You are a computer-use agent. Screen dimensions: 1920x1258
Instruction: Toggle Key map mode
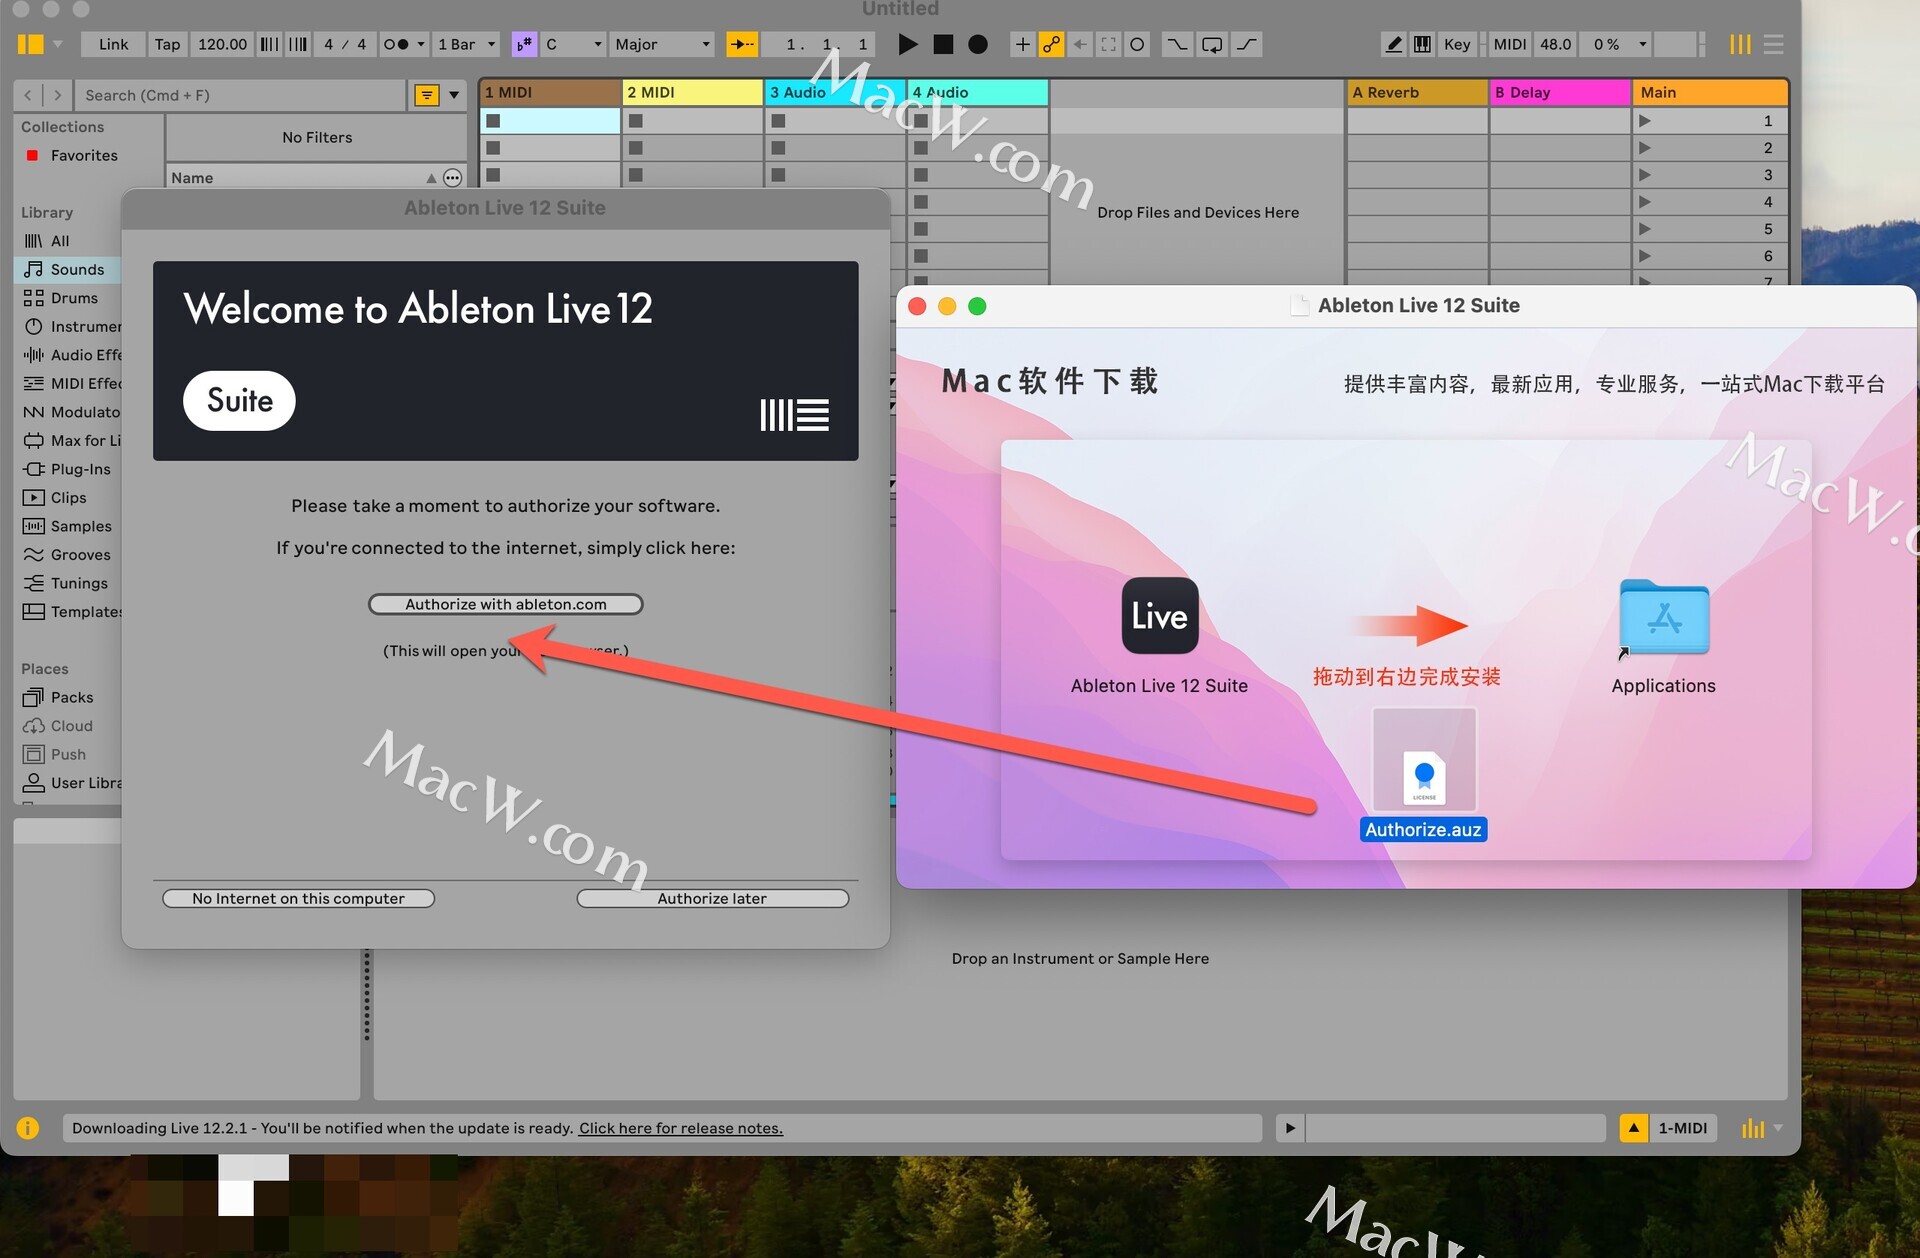click(x=1456, y=44)
